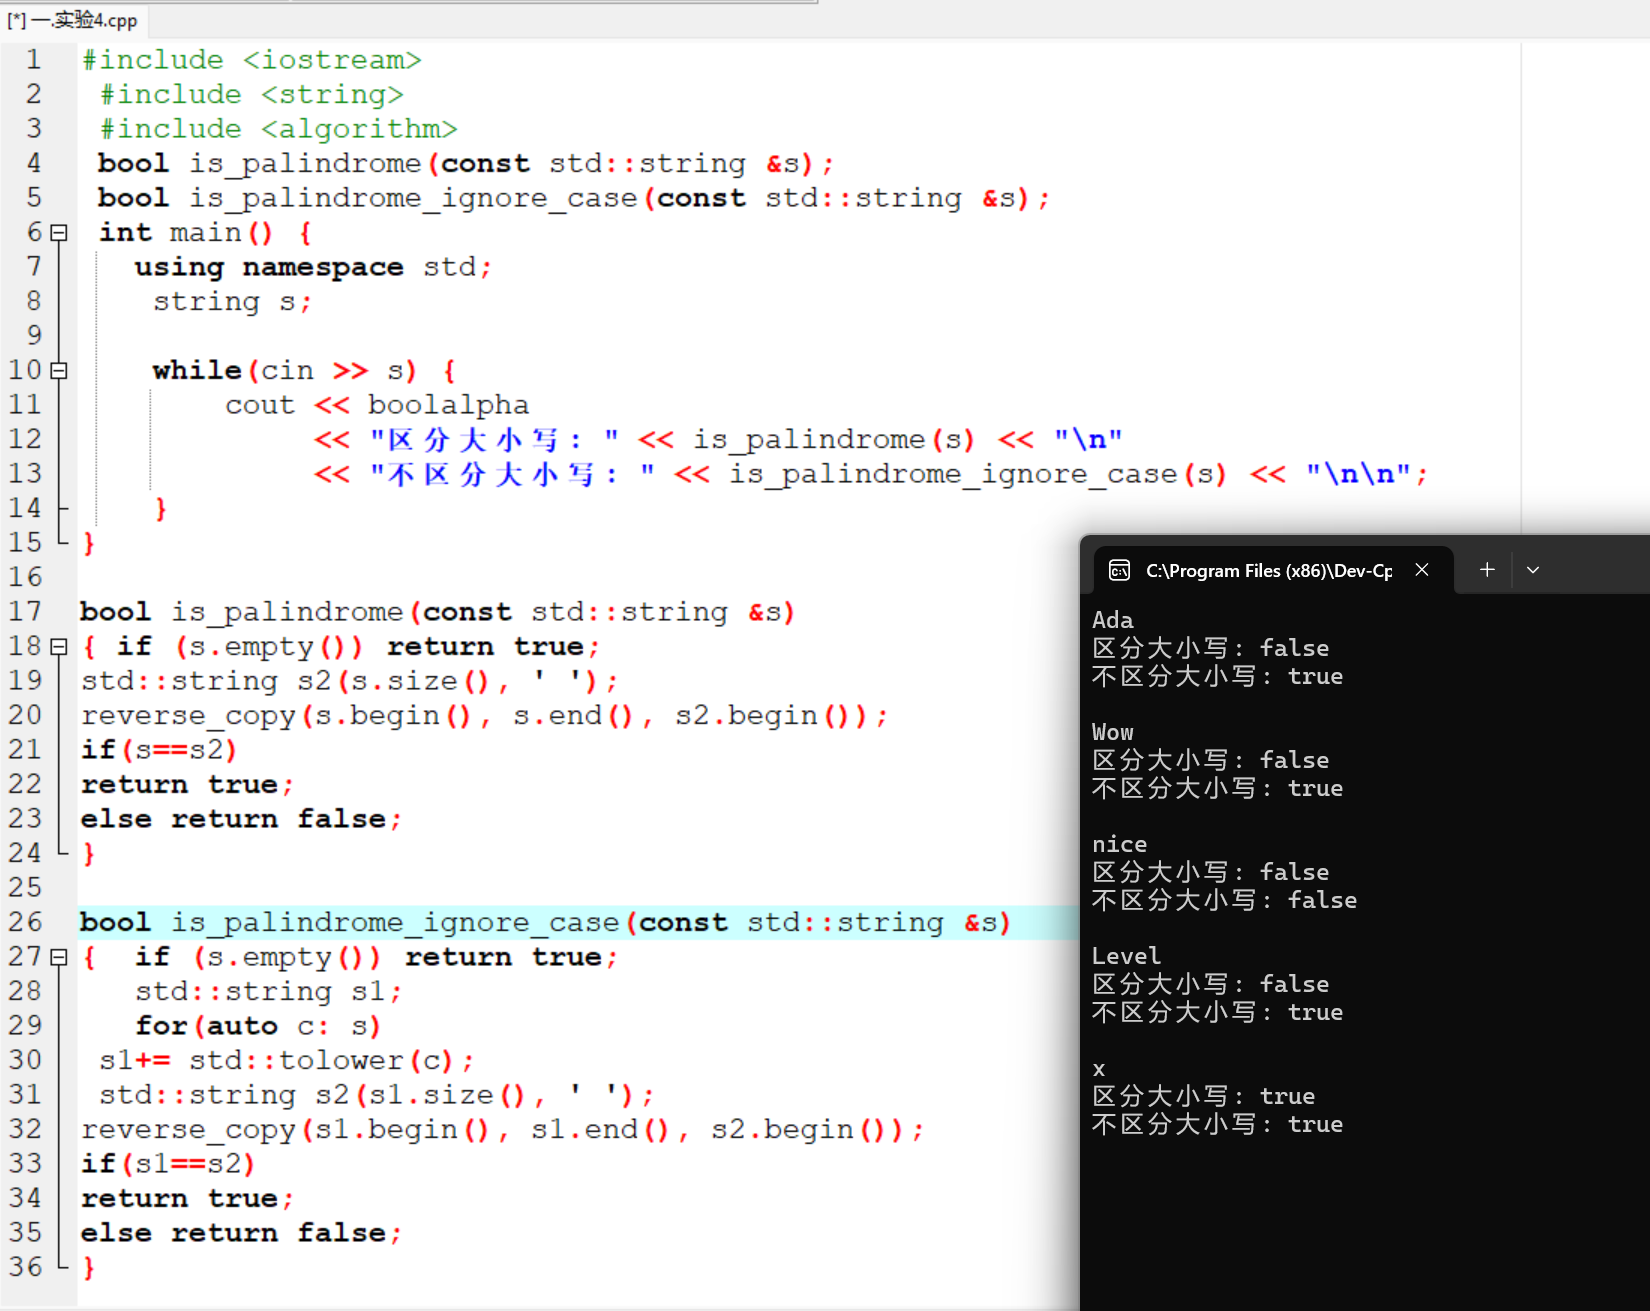Click on '#include <algorithm>' line
Screen dimensions: 1650x1311
click(x=279, y=129)
